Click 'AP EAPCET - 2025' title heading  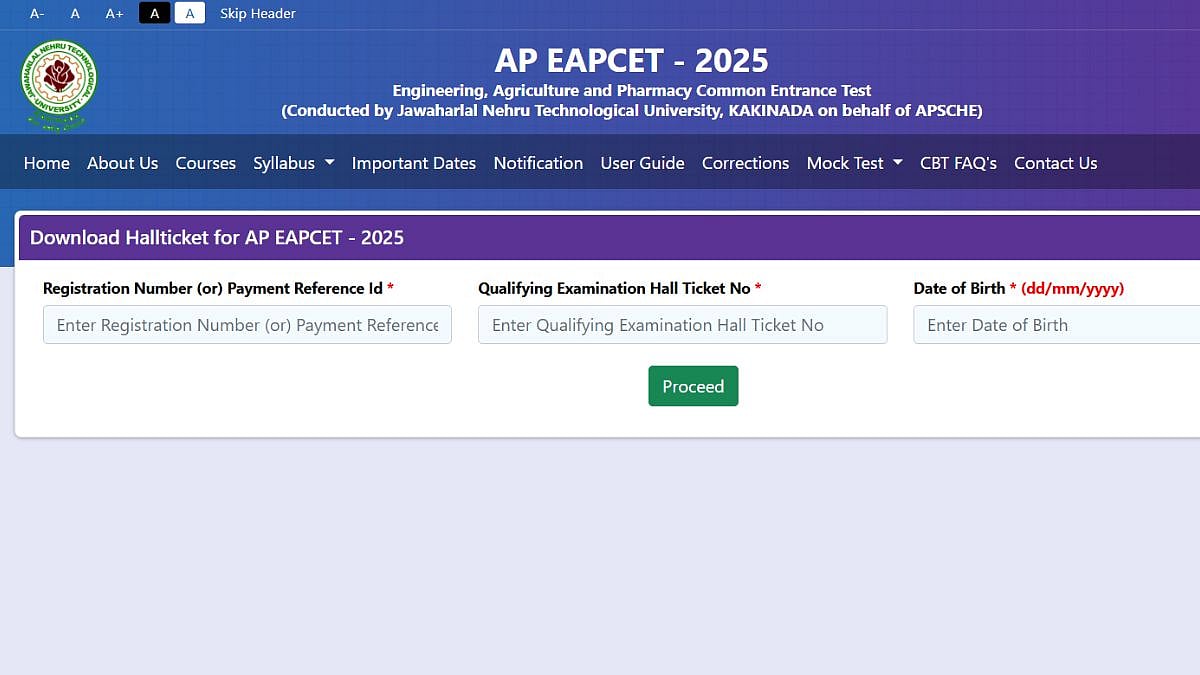[x=632, y=61]
